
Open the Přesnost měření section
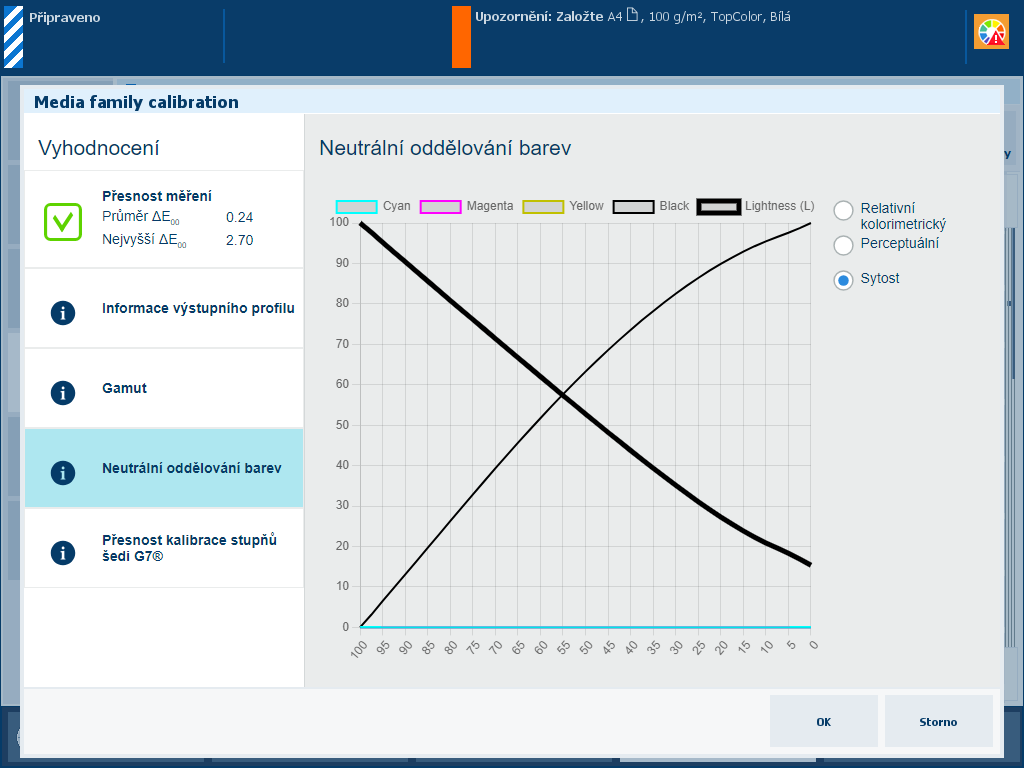[164, 219]
